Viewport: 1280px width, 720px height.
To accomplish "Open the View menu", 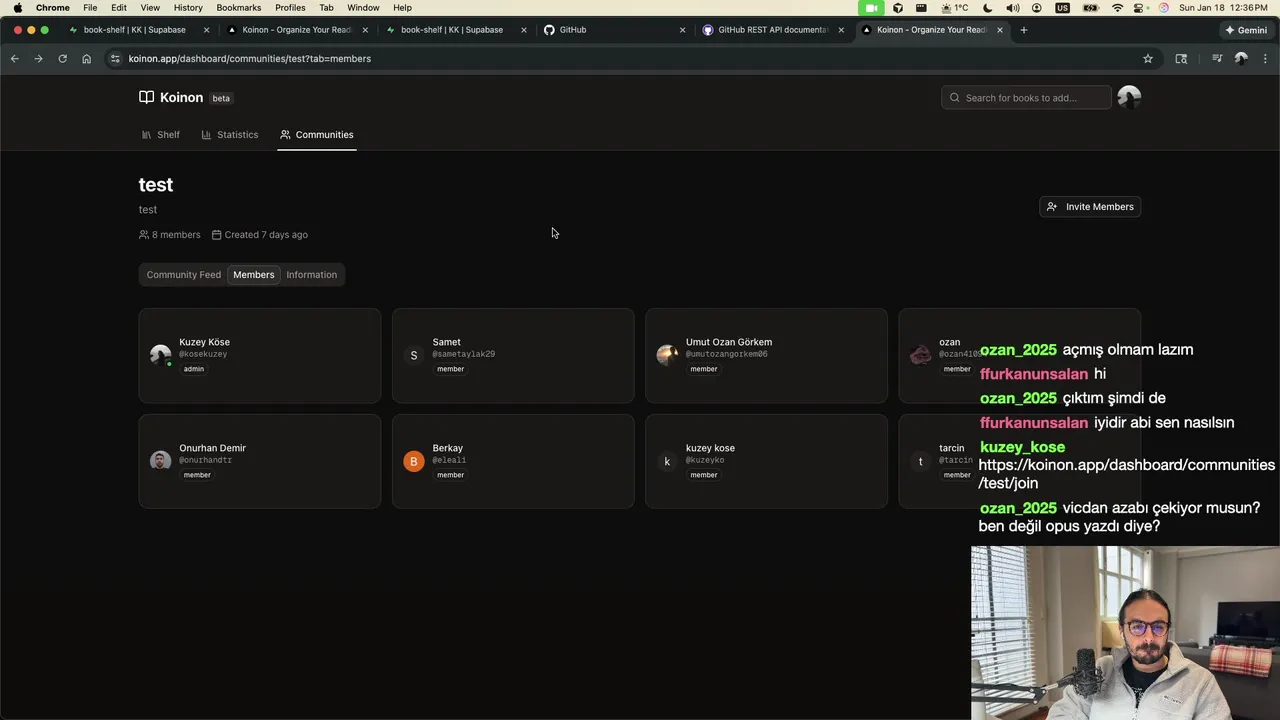I will coord(150,7).
